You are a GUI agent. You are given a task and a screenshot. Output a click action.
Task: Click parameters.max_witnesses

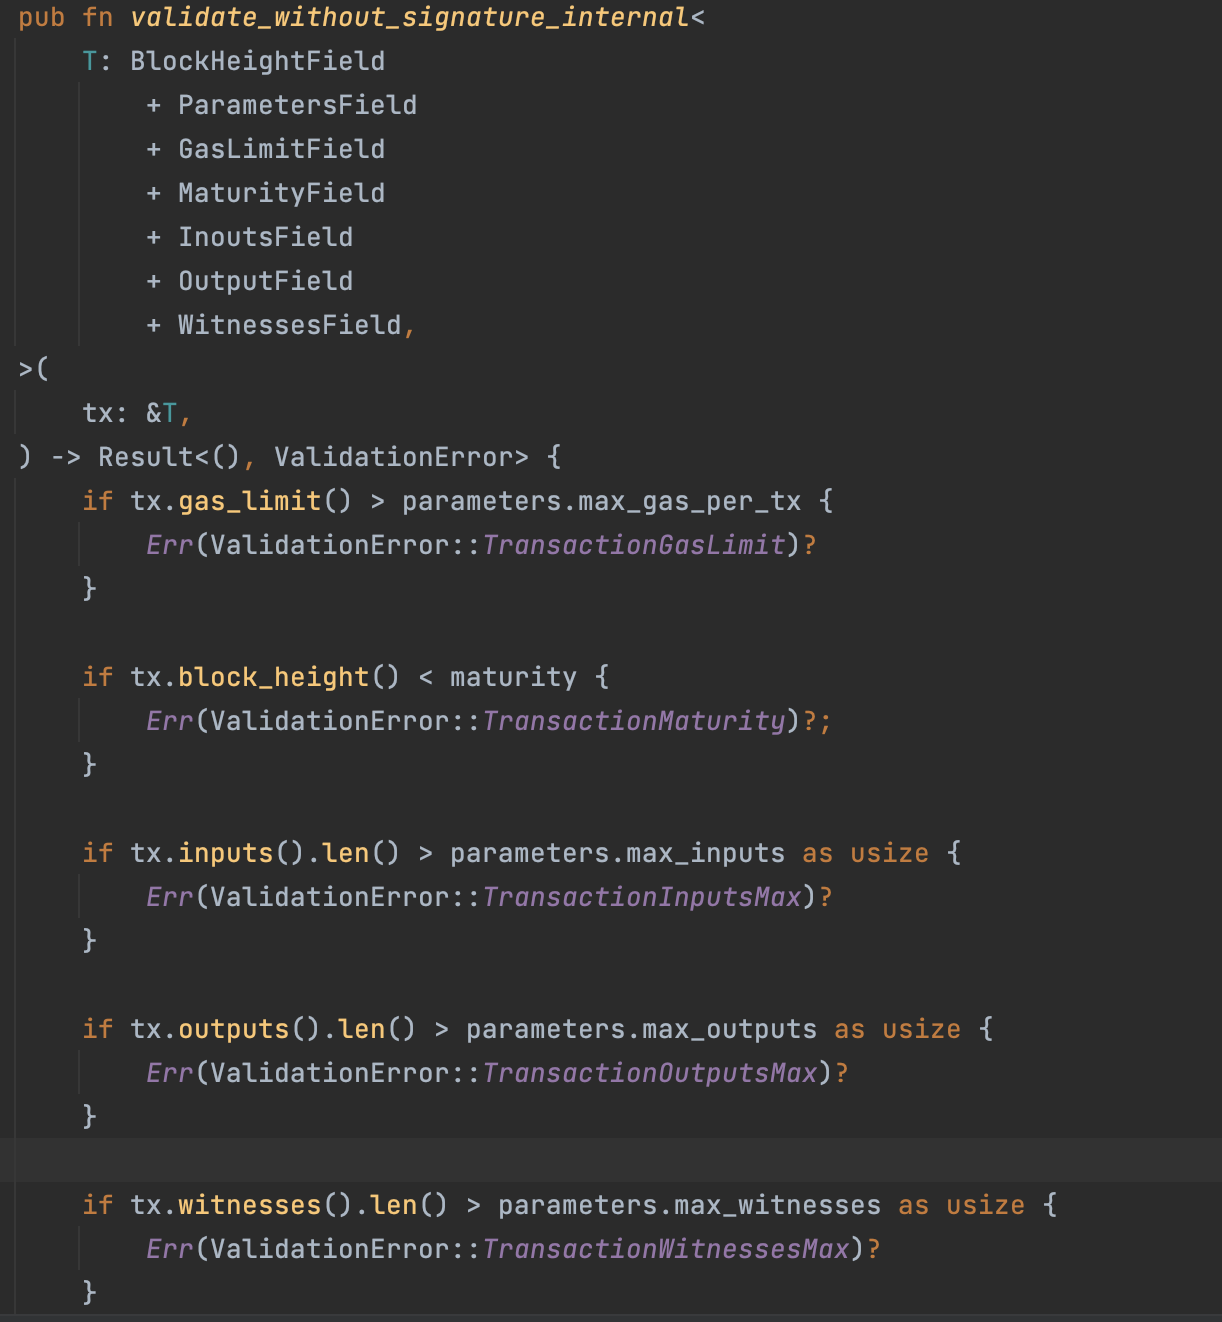pos(690,1205)
